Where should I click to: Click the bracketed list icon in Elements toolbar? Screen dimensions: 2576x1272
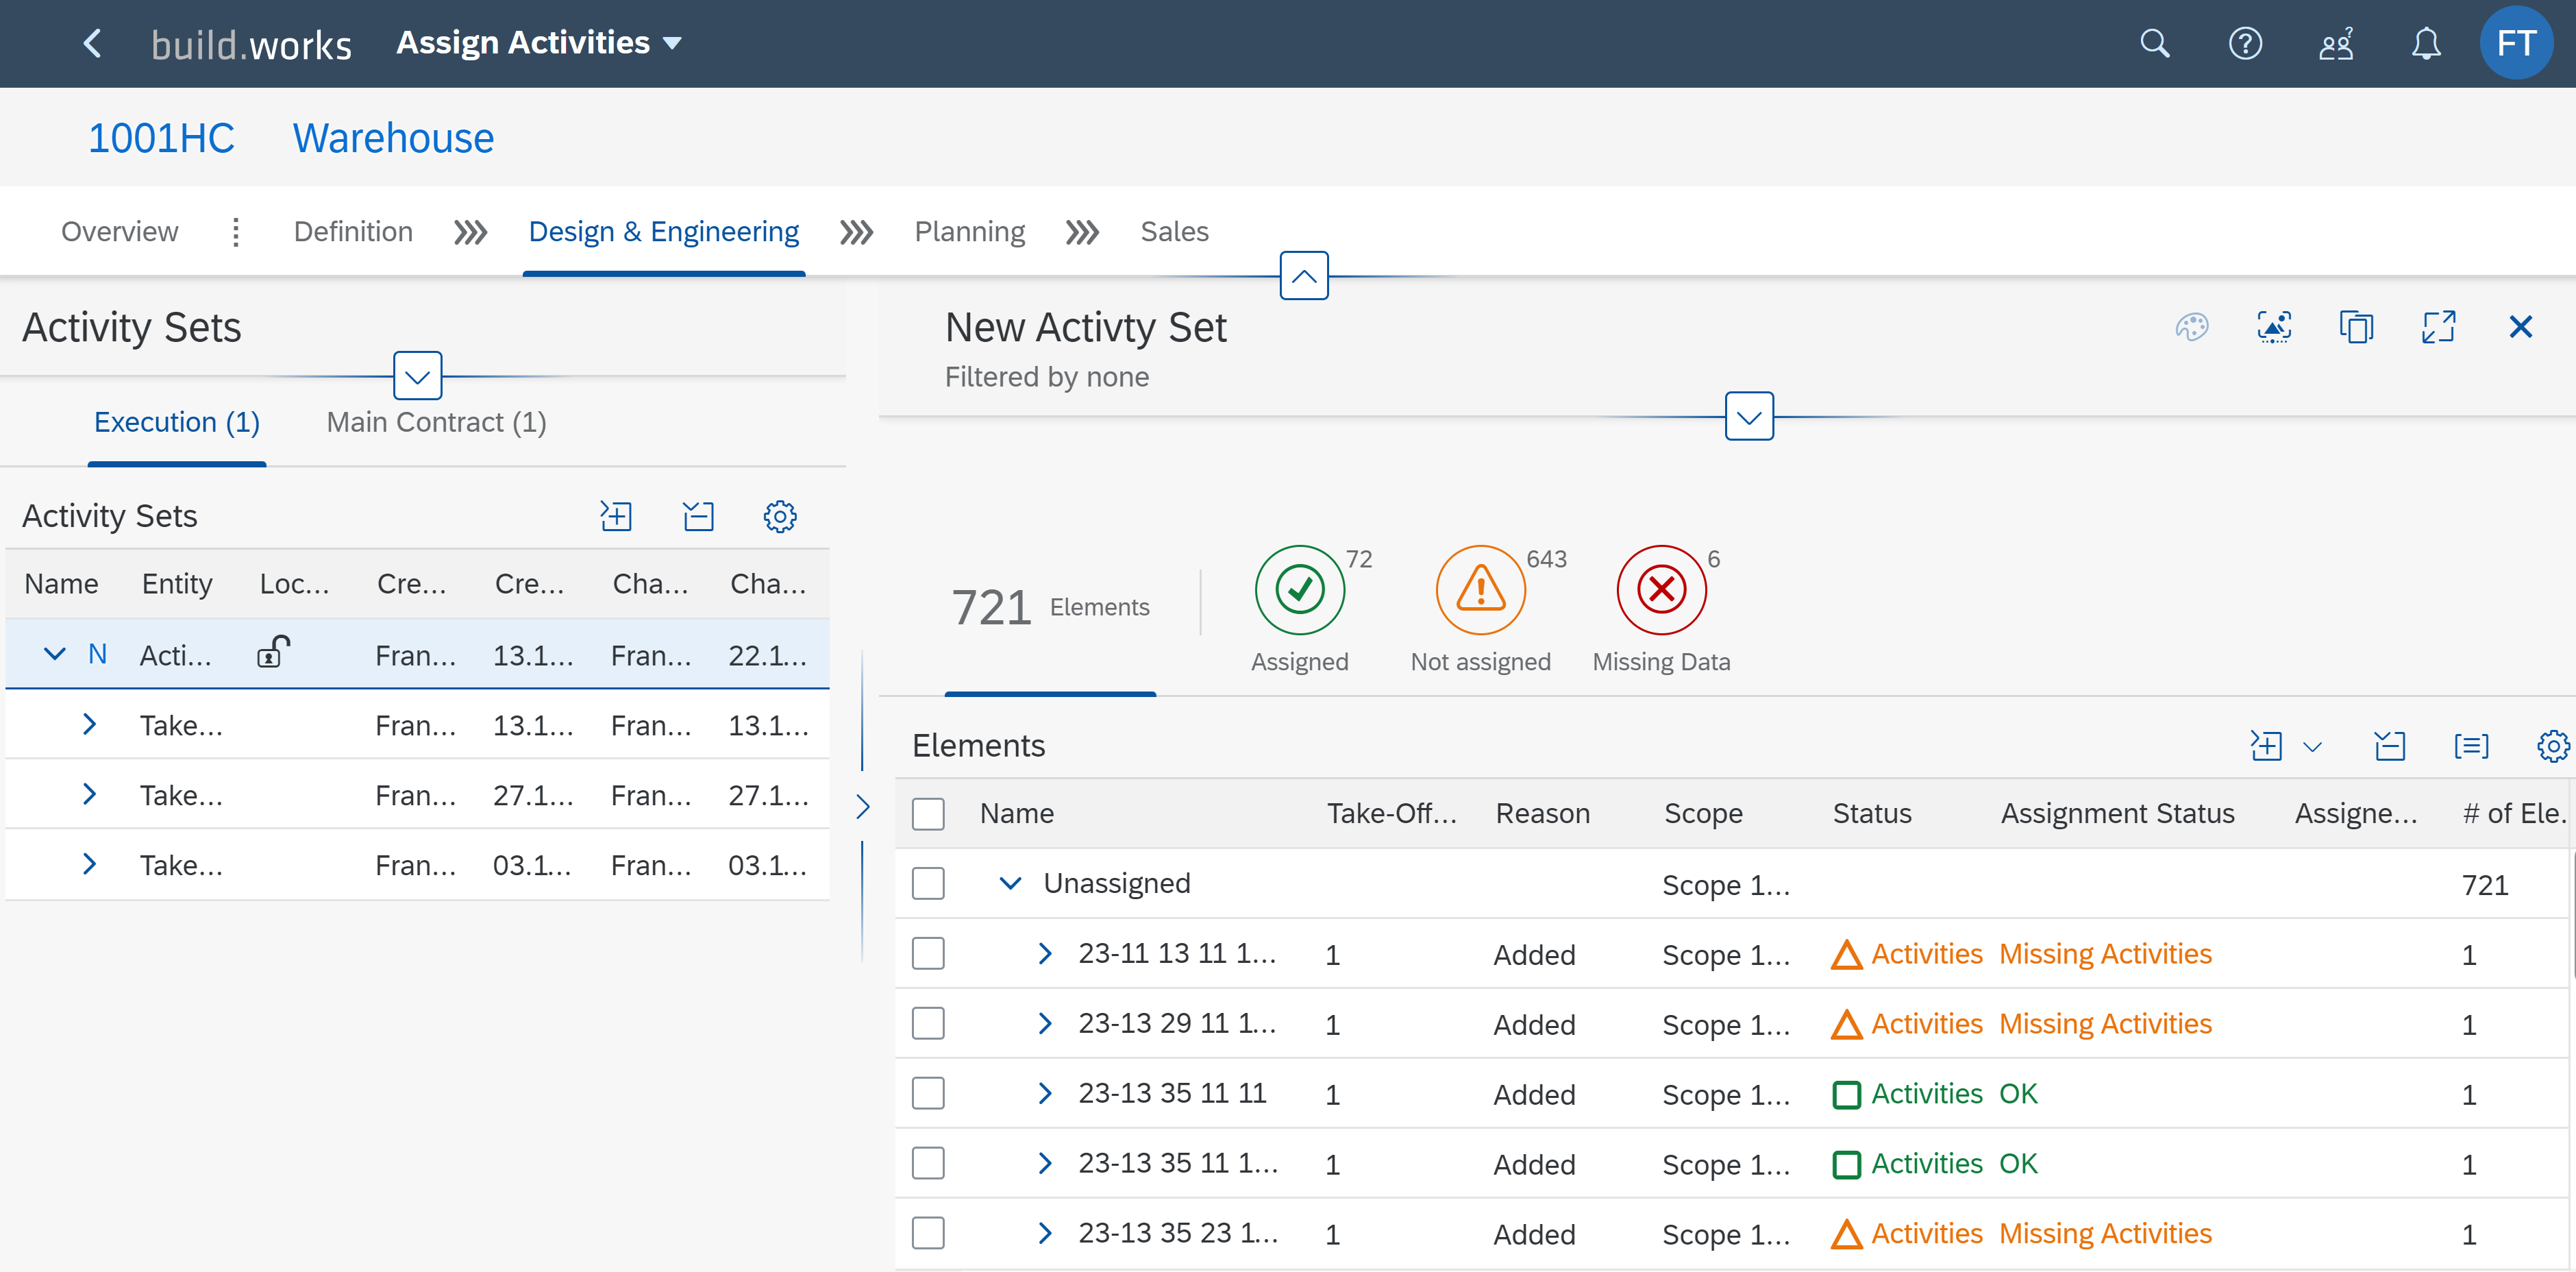pos(2471,746)
